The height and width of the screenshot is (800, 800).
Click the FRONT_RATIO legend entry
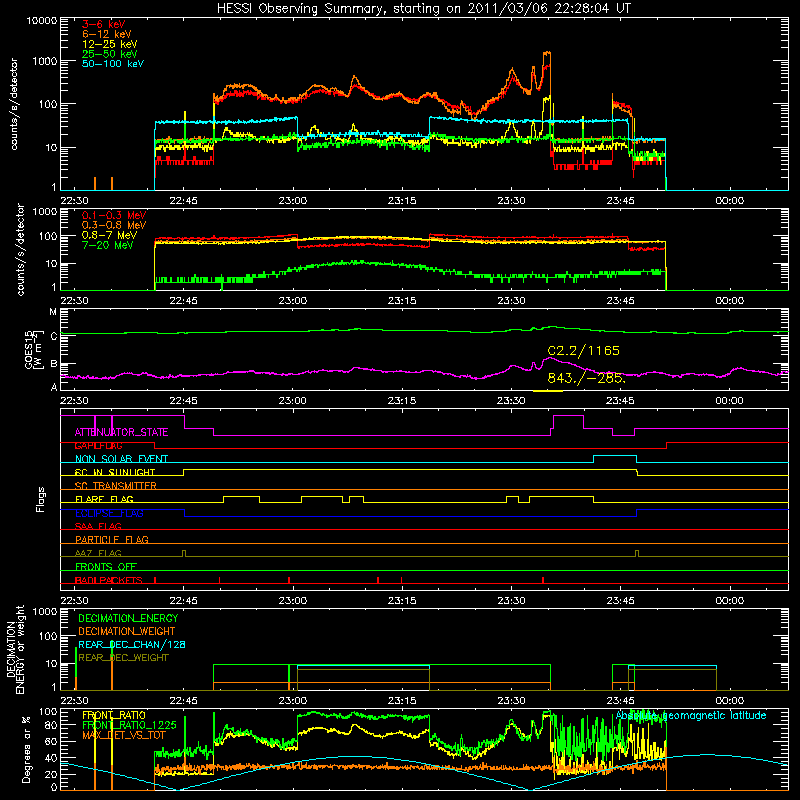[114, 715]
